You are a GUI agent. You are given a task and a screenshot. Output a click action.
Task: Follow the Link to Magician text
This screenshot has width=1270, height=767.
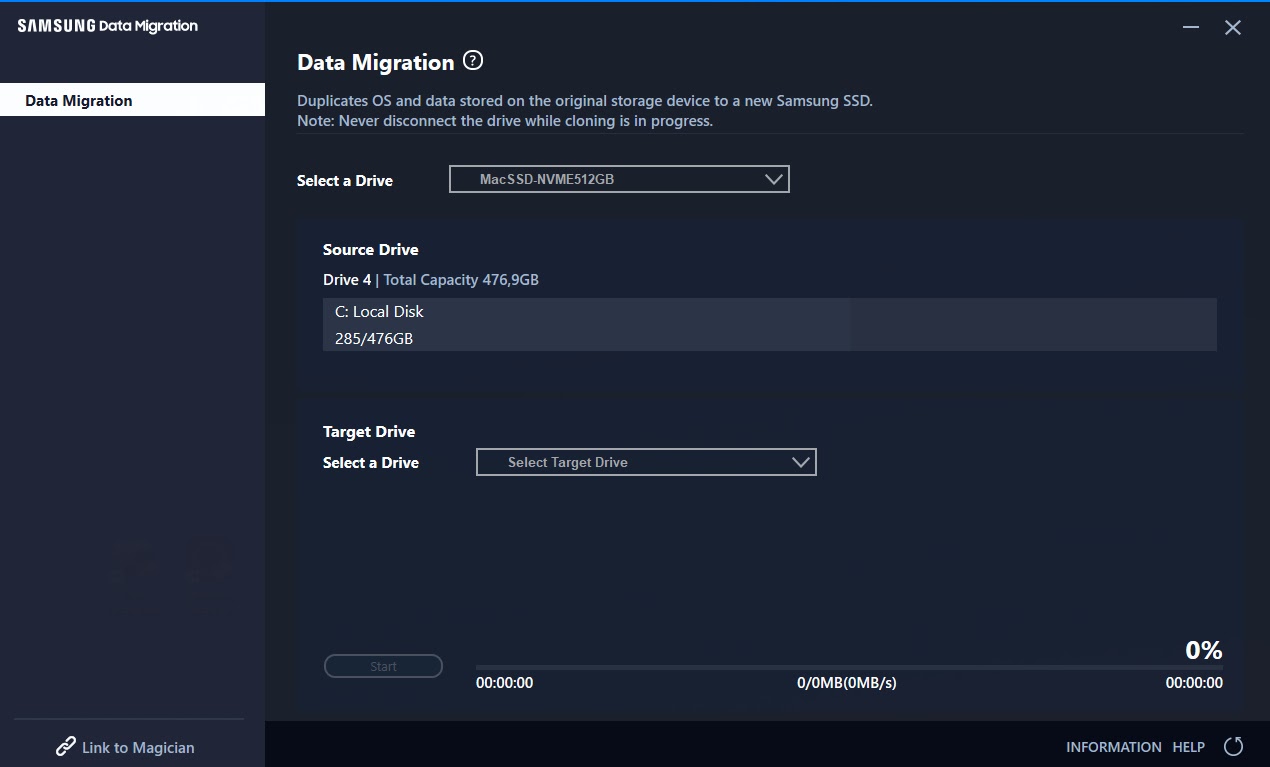[138, 747]
